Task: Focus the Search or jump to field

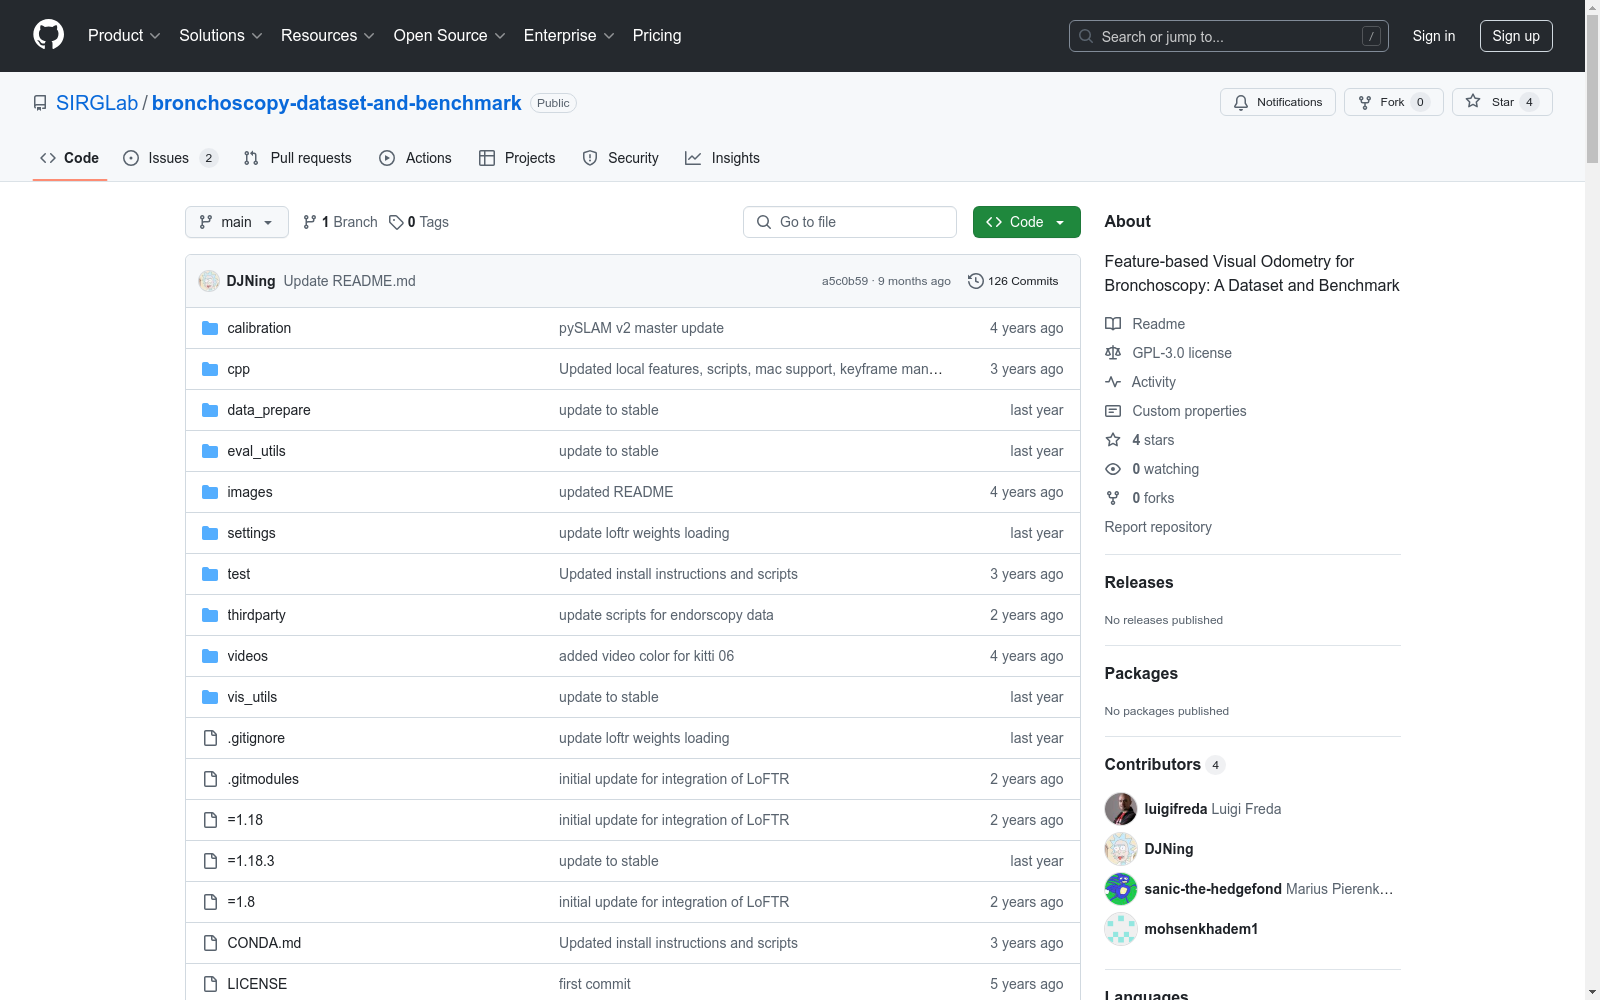Action: point(1229,36)
